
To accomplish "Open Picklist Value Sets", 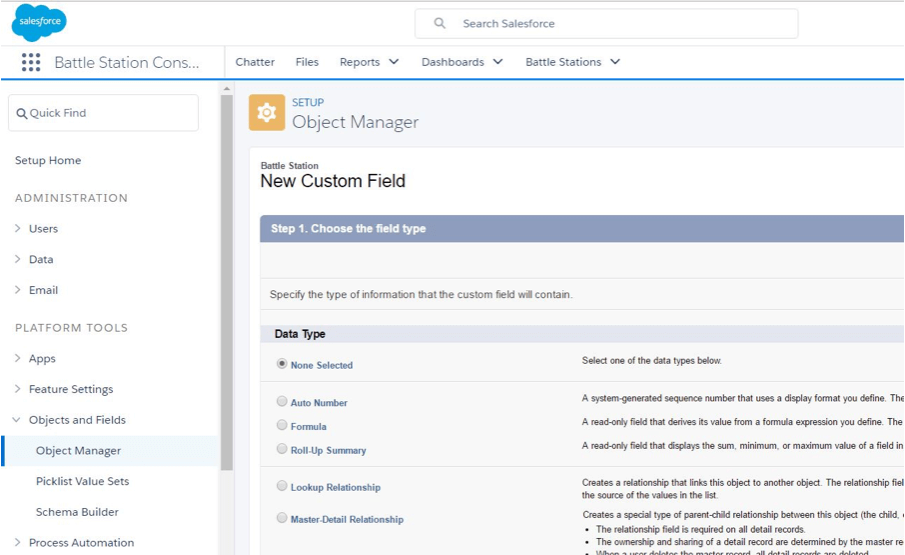I will 83,481.
